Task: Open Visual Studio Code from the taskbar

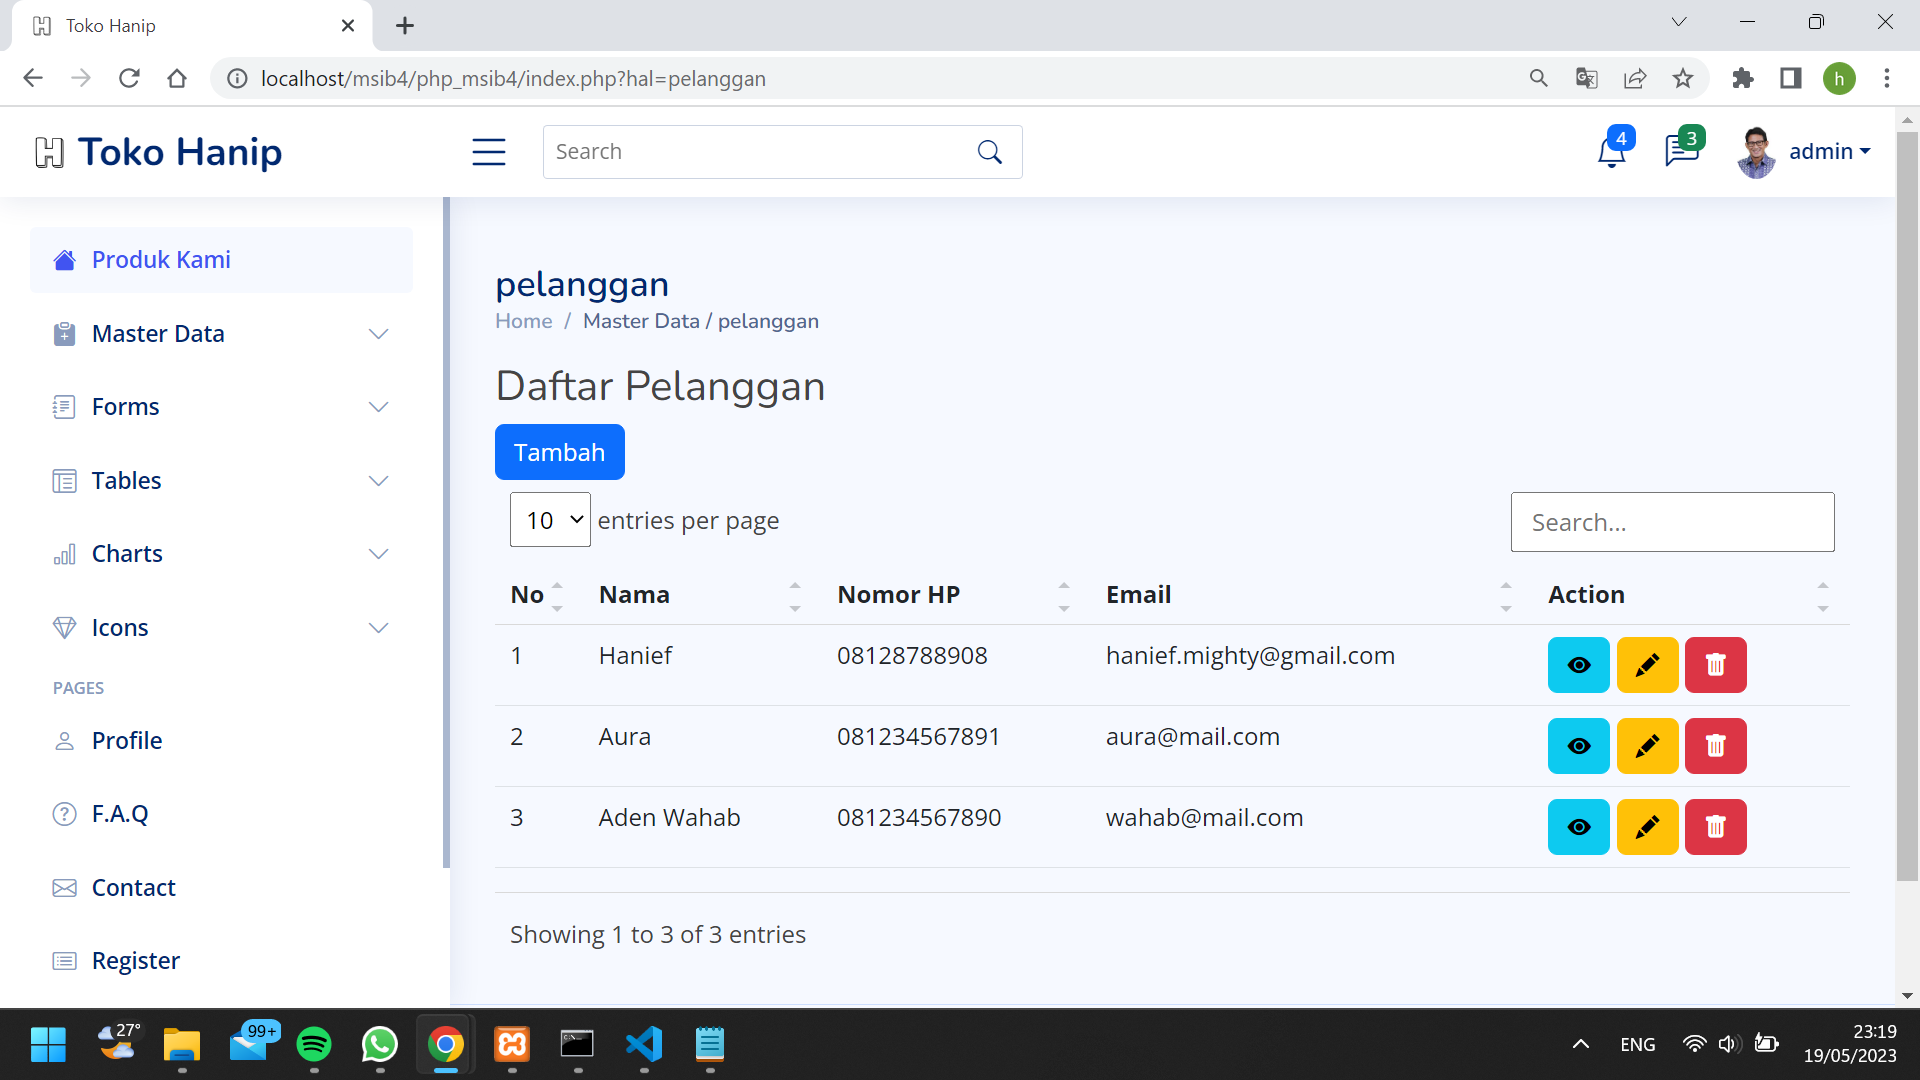Action: click(644, 1045)
